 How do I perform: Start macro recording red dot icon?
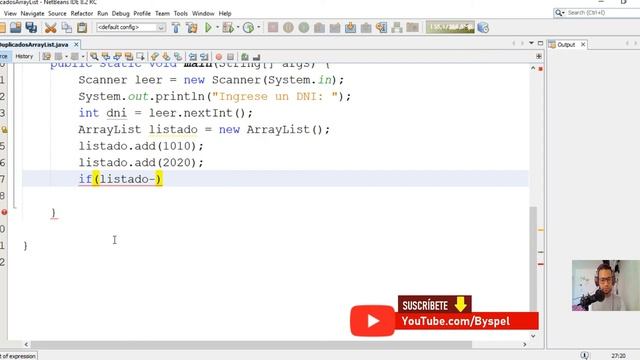219,57
